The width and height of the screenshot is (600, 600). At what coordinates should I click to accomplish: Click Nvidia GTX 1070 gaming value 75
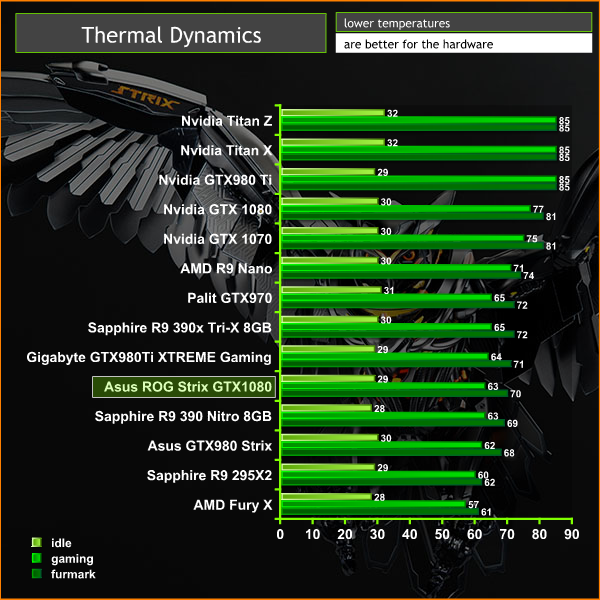(532, 239)
